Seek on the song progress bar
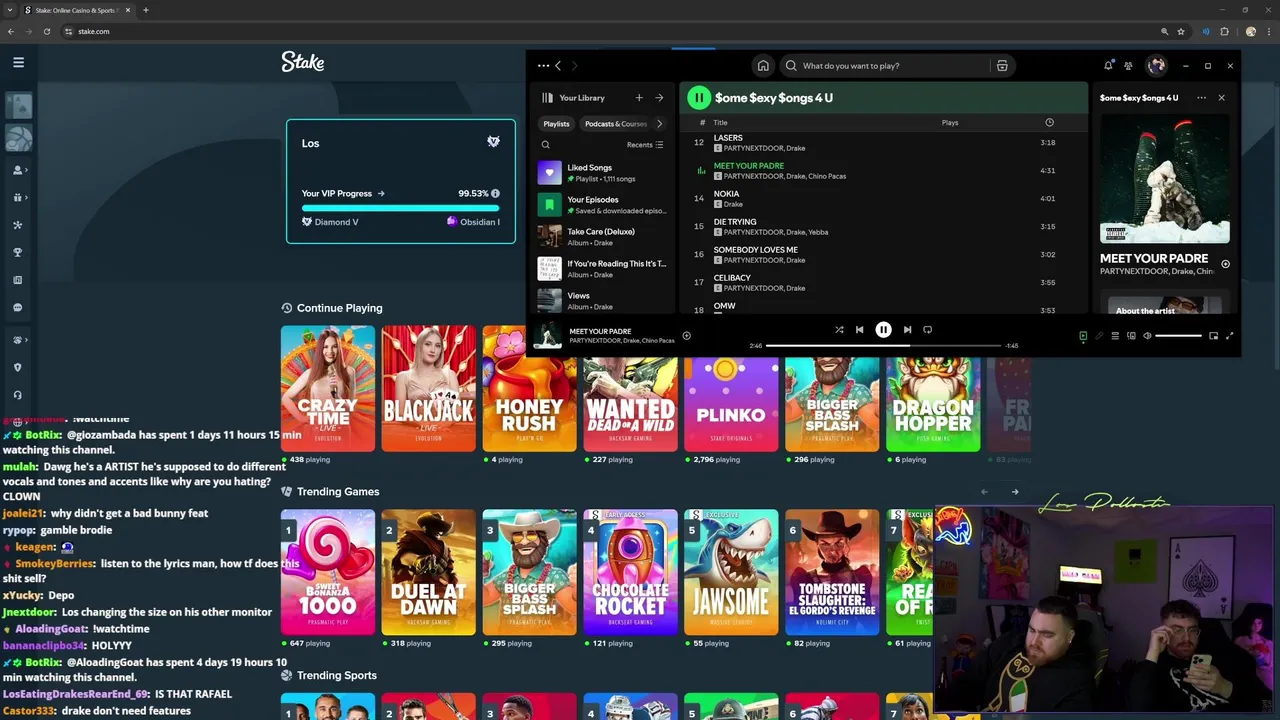 (x=883, y=346)
